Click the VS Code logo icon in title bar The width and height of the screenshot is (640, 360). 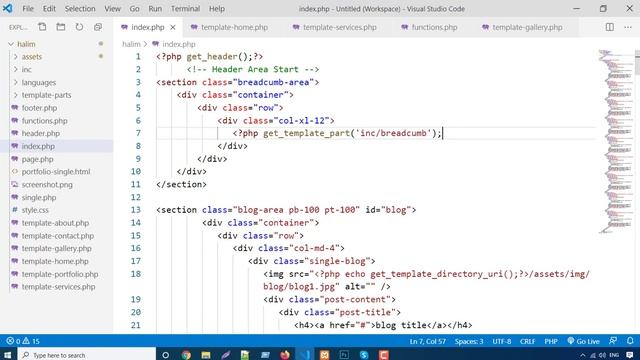point(8,8)
